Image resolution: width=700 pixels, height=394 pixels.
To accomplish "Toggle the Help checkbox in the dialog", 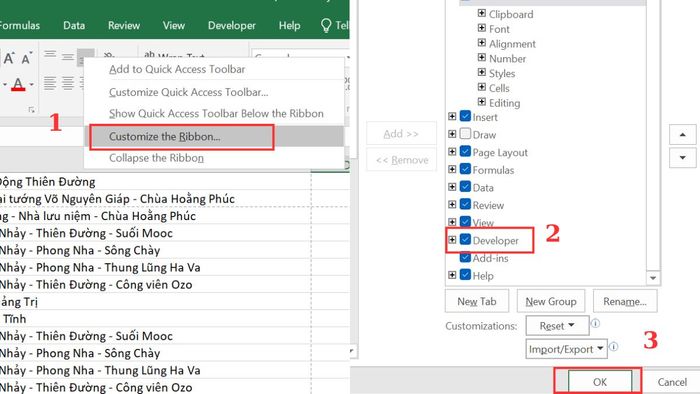I will click(465, 275).
